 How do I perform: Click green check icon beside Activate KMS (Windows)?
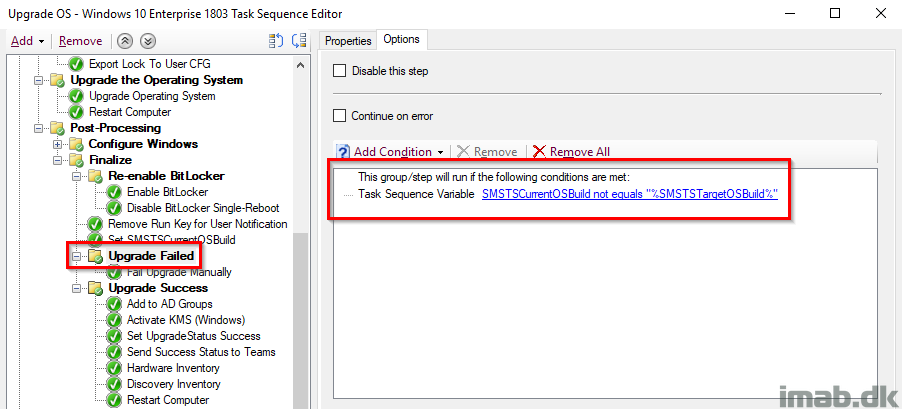coord(114,320)
